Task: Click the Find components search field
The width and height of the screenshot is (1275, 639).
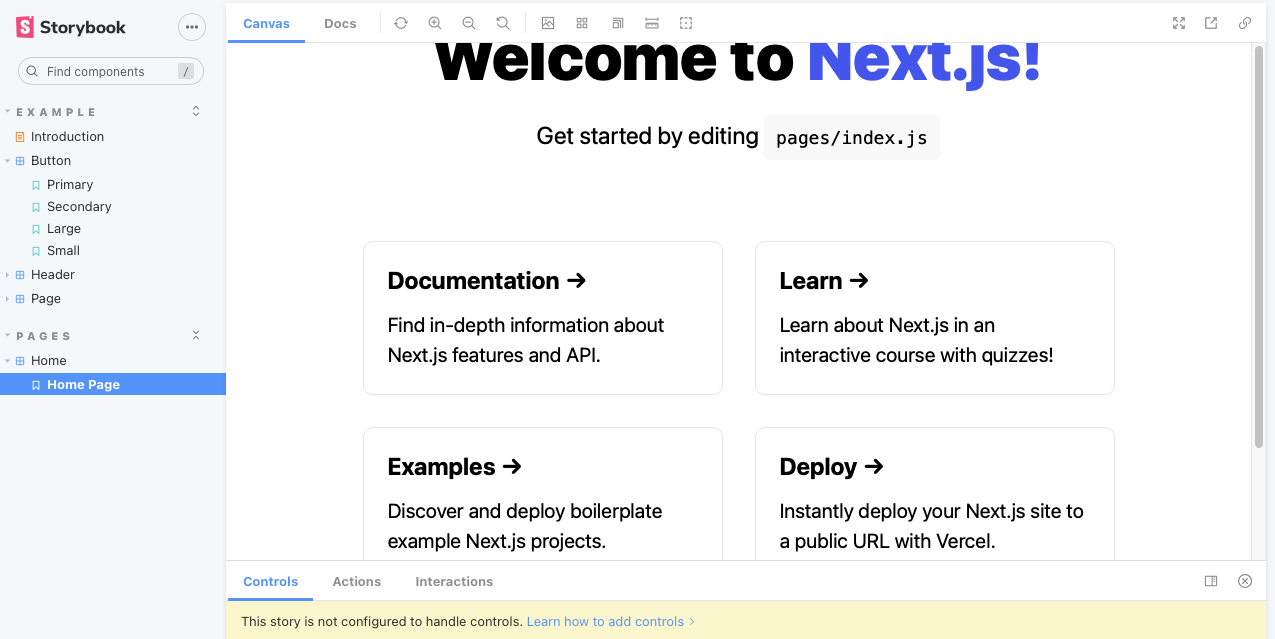Action: pyautogui.click(x=111, y=71)
